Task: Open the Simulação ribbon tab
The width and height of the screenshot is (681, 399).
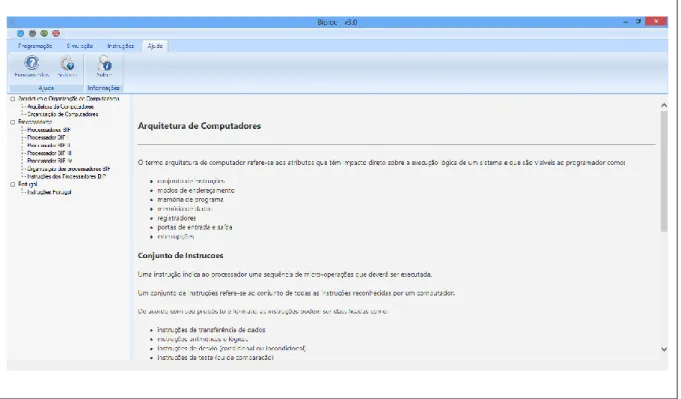Action: coord(80,46)
